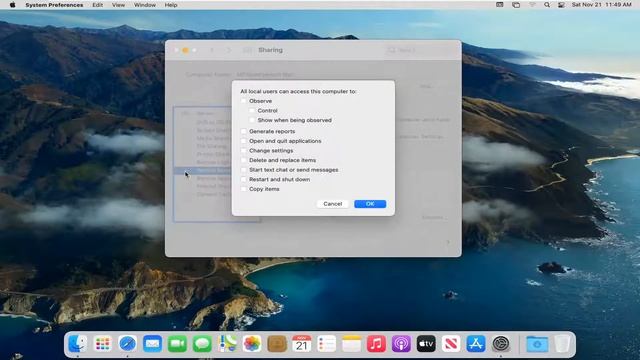Click the Cancel button
This screenshot has height=360, width=640.
coord(333,204)
